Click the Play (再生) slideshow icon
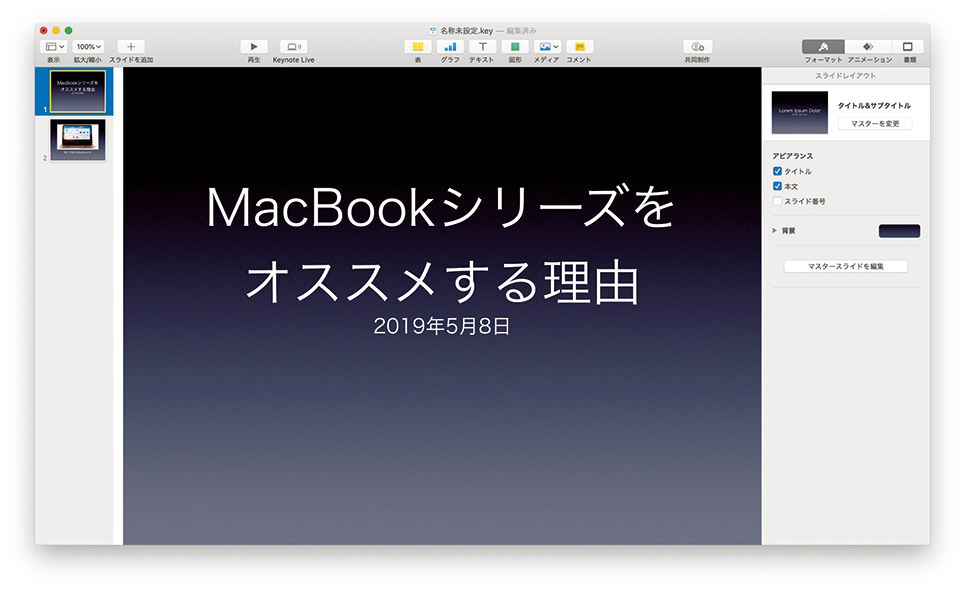The image size is (965, 591). (254, 47)
